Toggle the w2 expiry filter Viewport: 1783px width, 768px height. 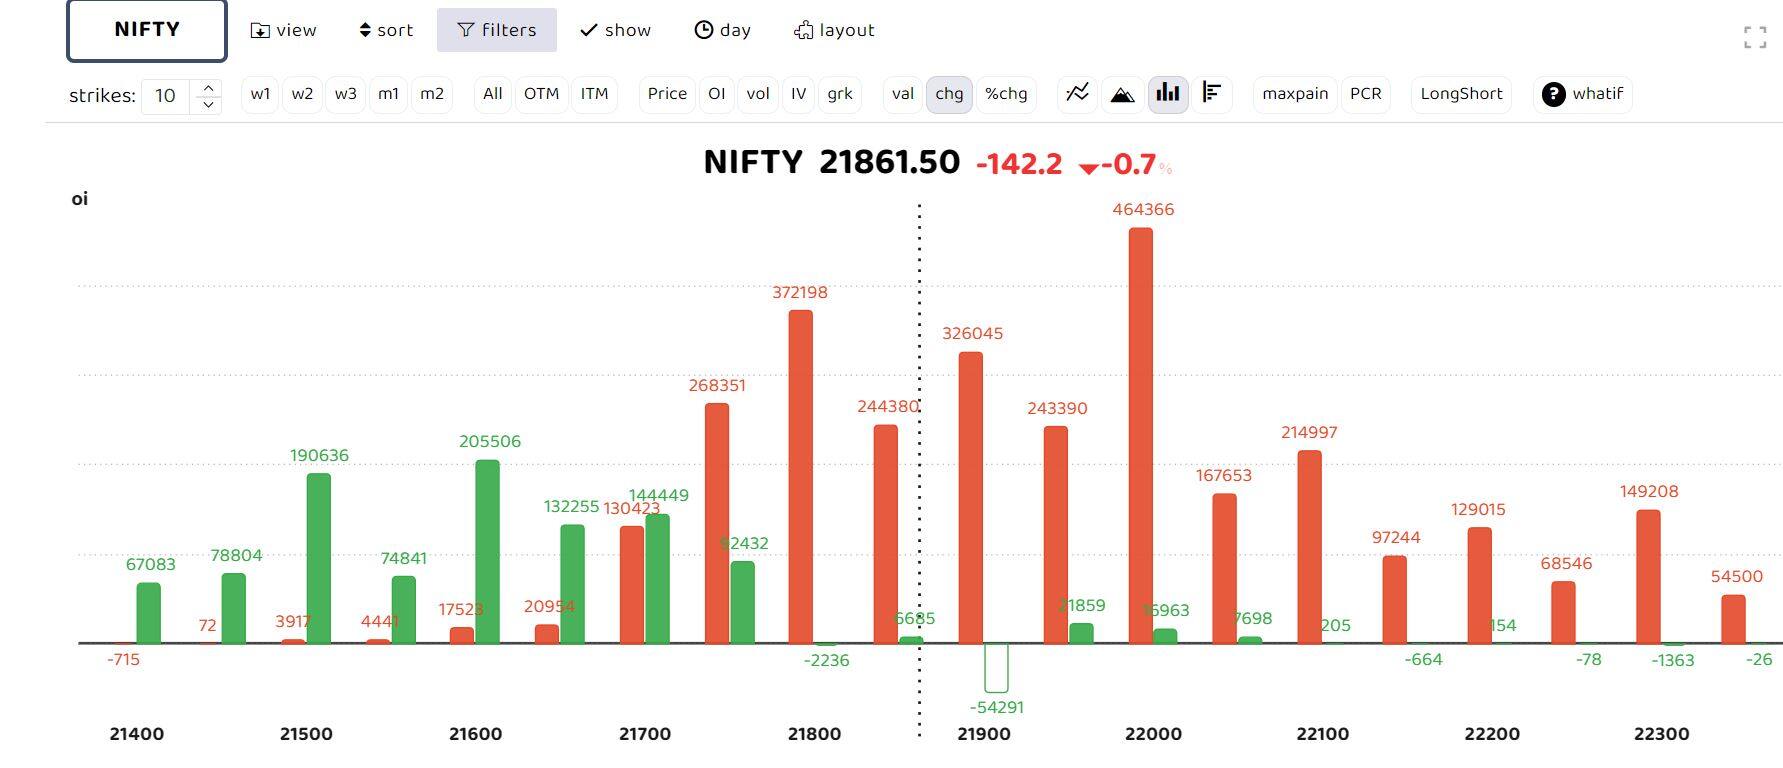click(302, 94)
